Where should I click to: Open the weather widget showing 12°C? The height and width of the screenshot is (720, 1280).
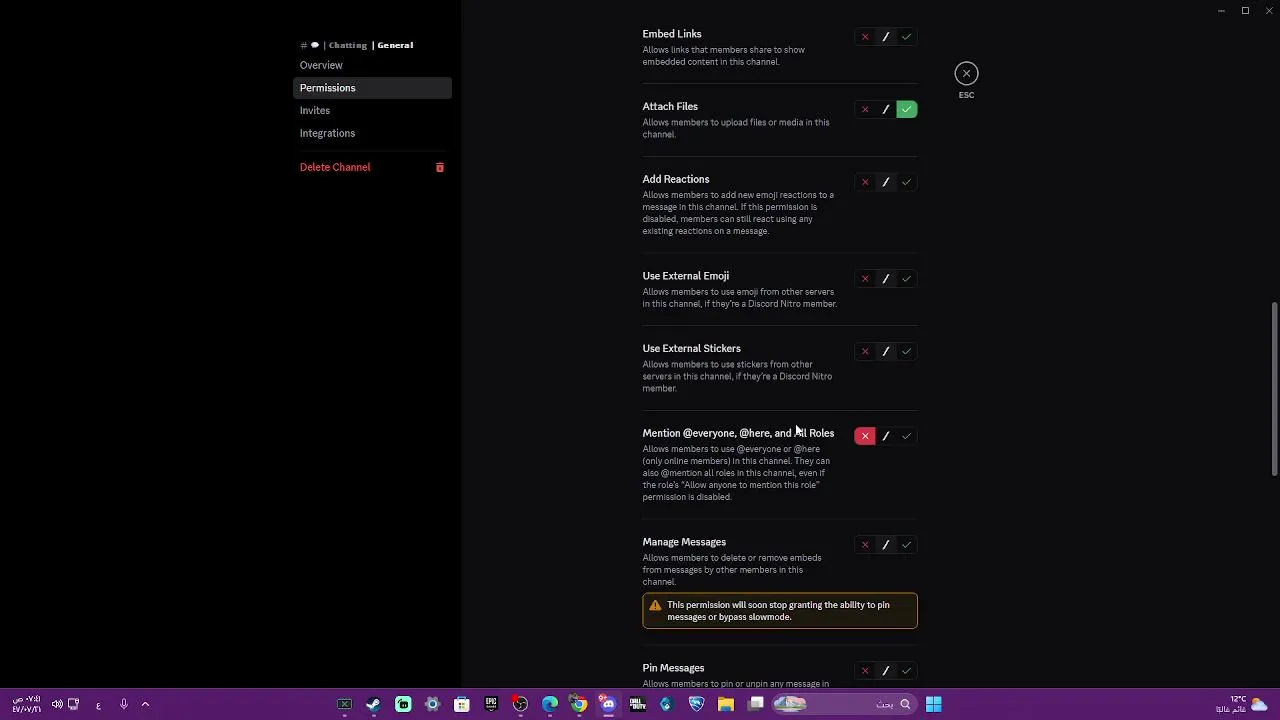[x=1241, y=704]
